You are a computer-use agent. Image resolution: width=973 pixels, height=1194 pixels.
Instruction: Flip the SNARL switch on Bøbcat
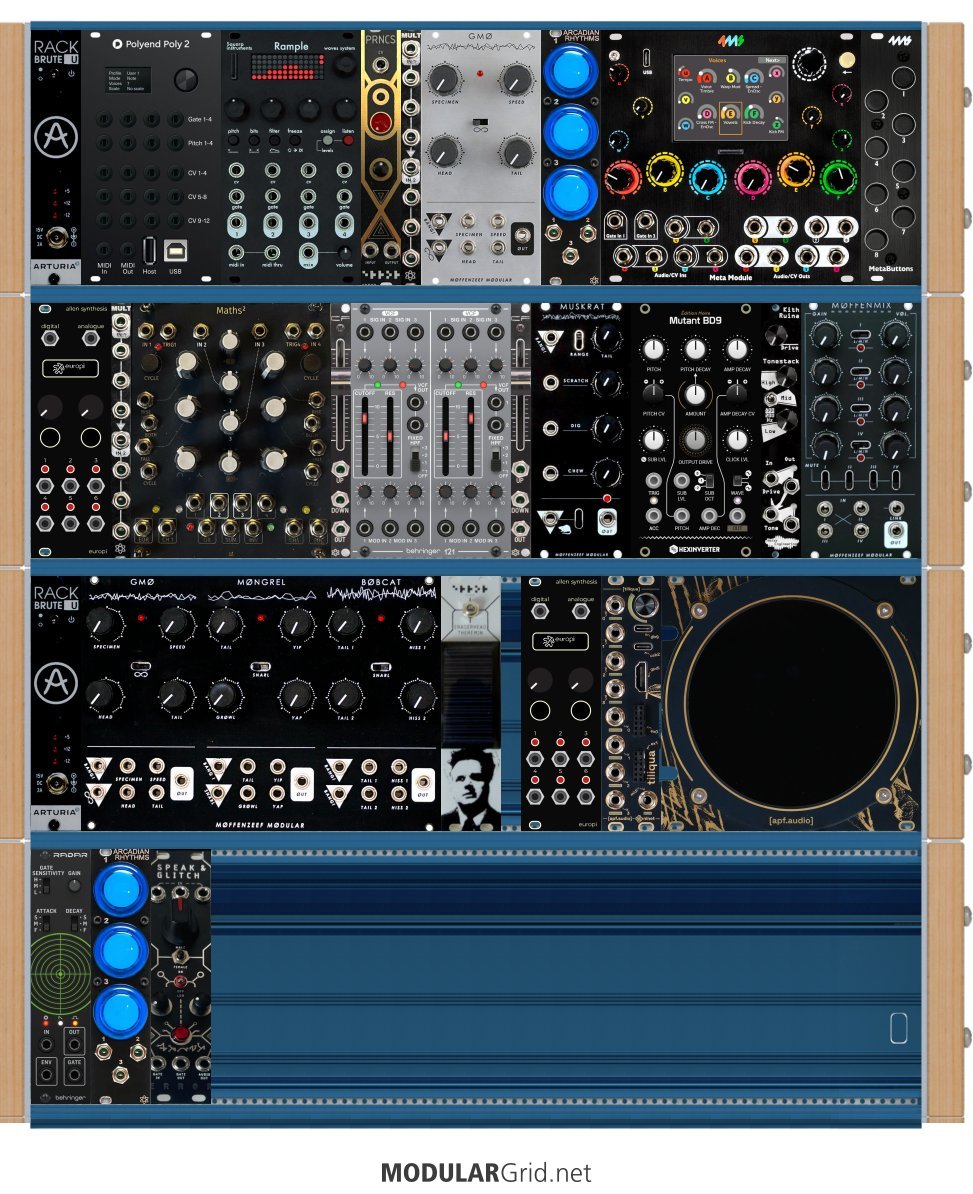tap(381, 666)
